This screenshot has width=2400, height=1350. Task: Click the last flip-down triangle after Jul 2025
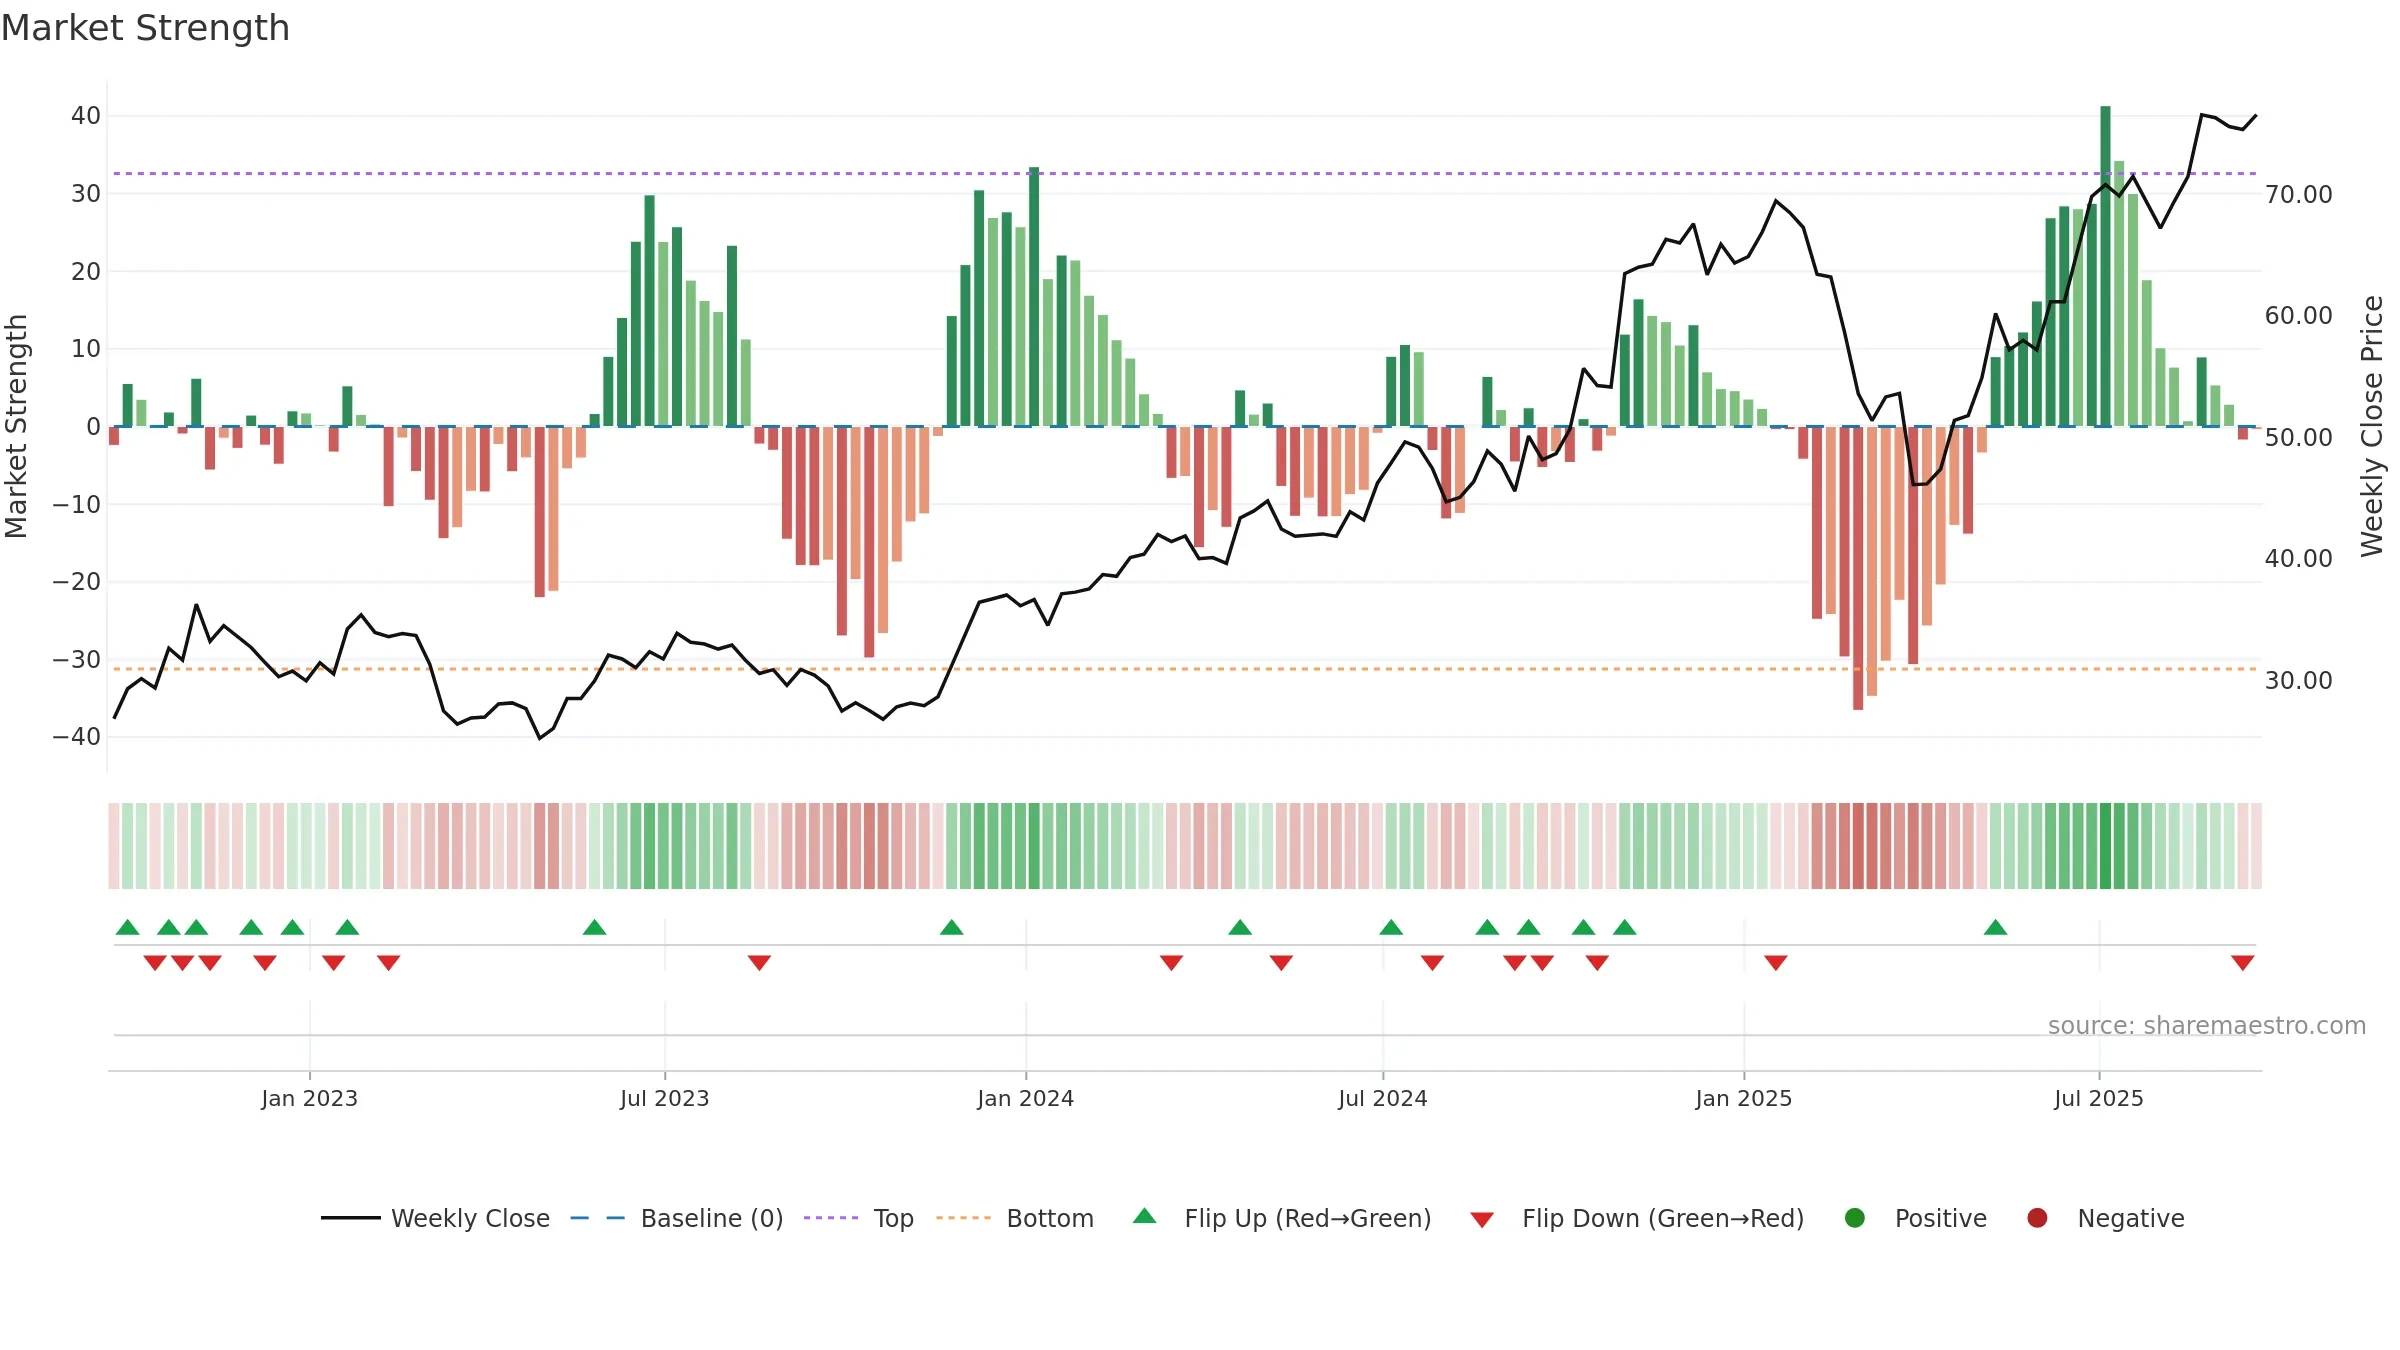pyautogui.click(x=2242, y=962)
